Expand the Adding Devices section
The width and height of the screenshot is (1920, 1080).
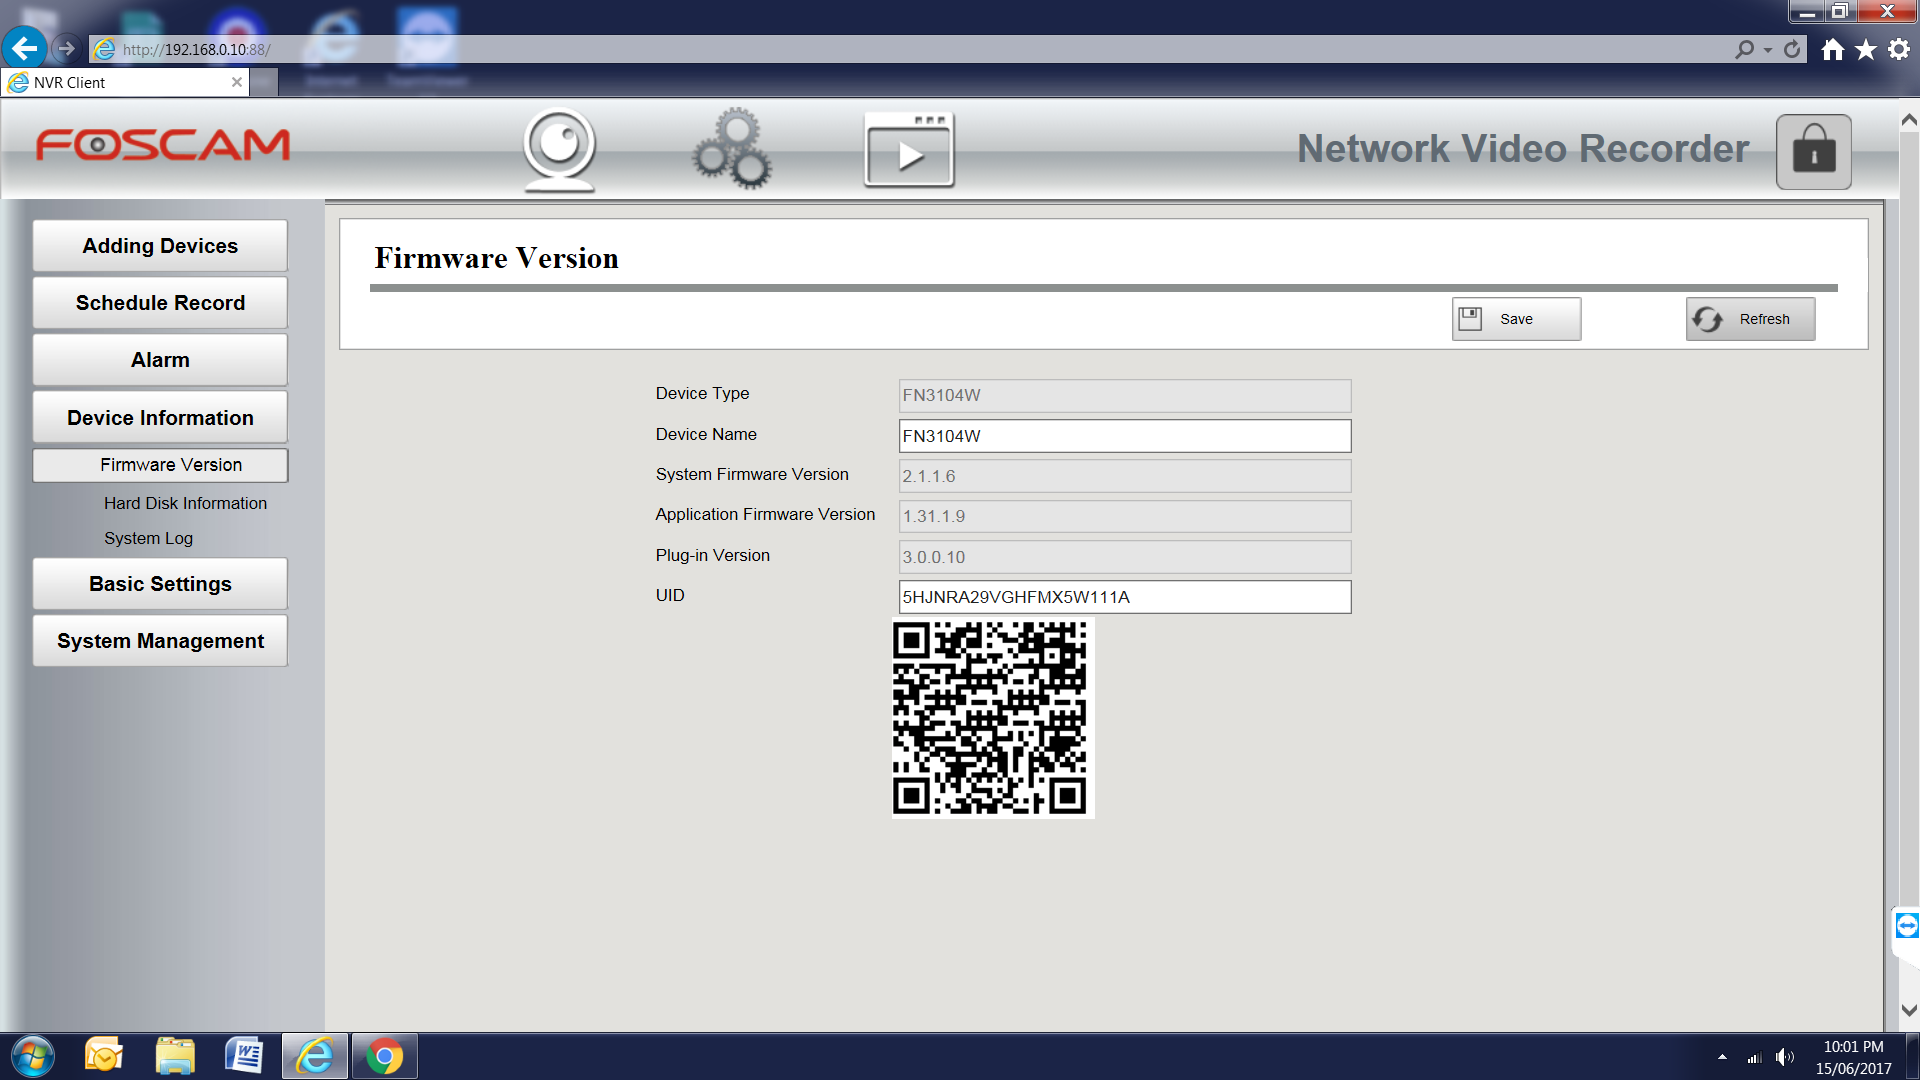(x=160, y=246)
